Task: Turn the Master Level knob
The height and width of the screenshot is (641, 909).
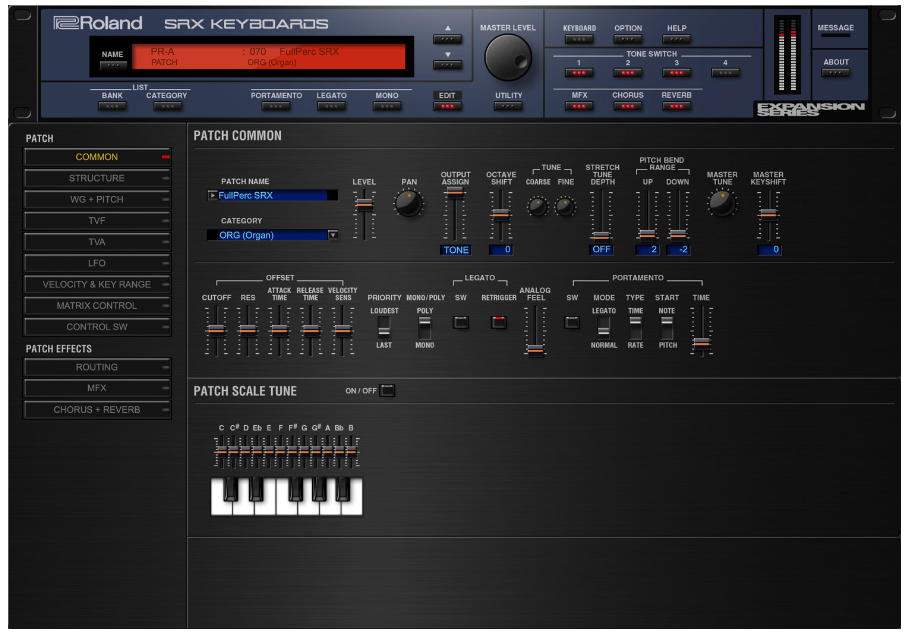Action: pyautogui.click(x=507, y=57)
